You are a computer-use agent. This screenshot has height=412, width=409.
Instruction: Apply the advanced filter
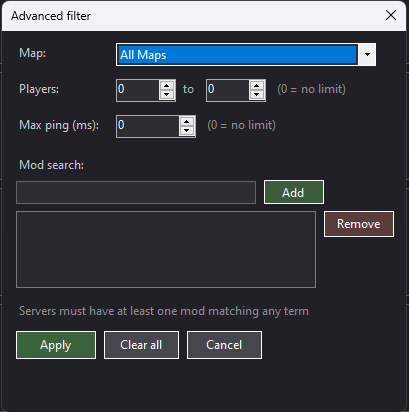point(56,345)
